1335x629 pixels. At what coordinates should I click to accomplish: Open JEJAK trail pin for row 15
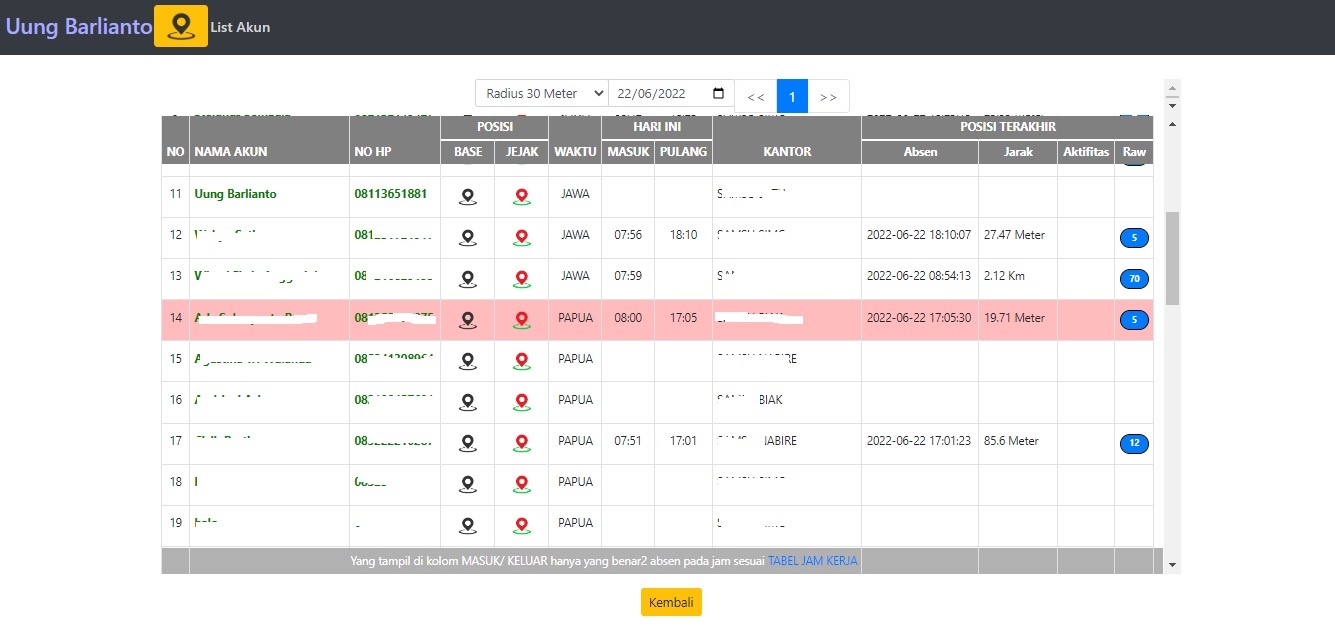(521, 360)
